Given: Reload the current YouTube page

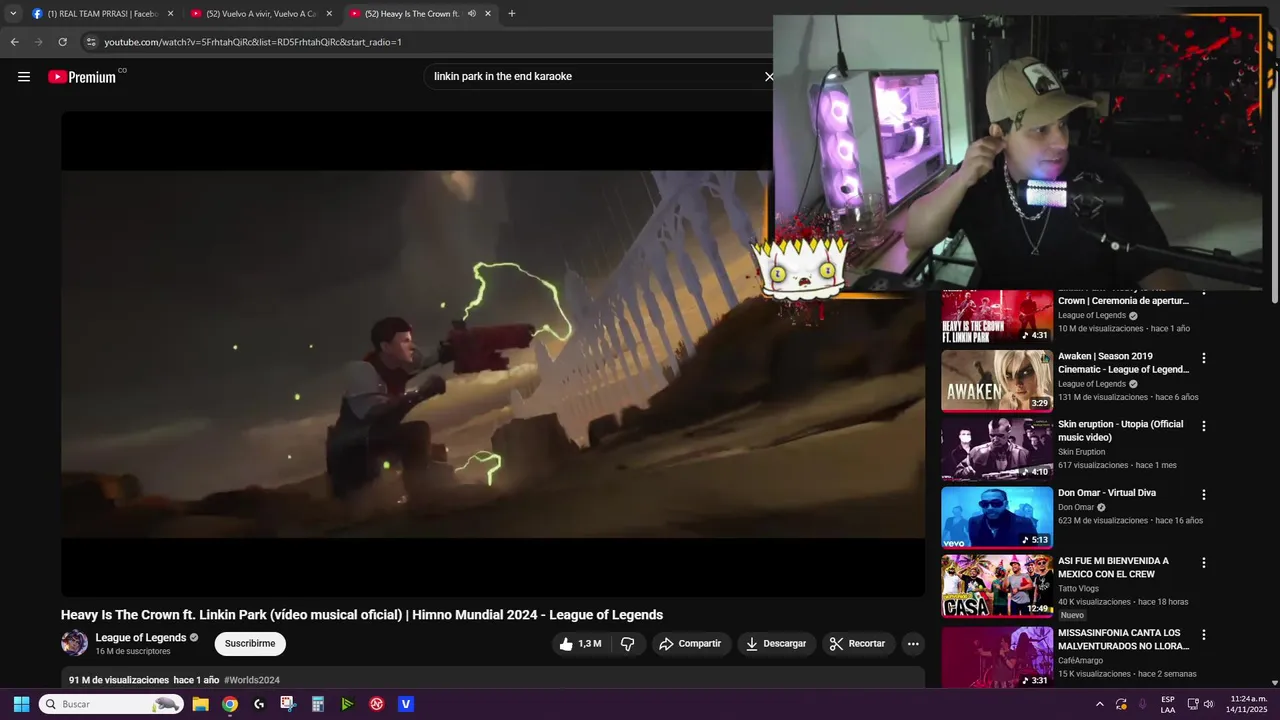Looking at the screenshot, I should tap(62, 42).
